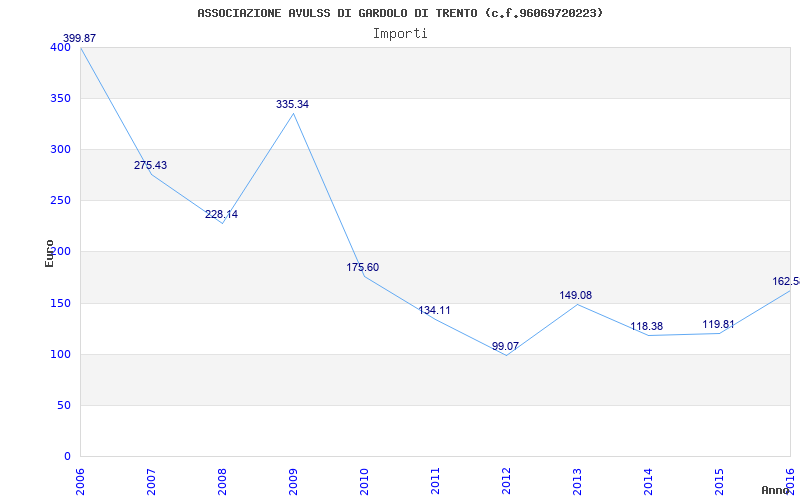Click the 2011 x-axis year label
This screenshot has height=500, width=800.
click(x=435, y=481)
